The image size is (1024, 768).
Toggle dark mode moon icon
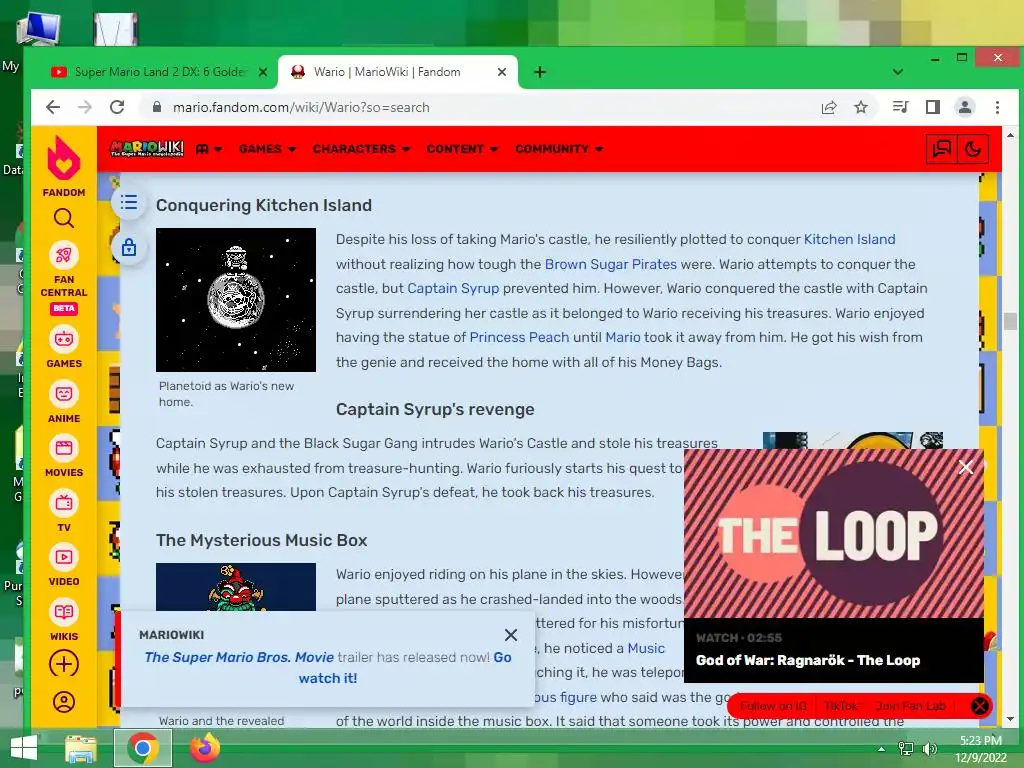(x=972, y=150)
